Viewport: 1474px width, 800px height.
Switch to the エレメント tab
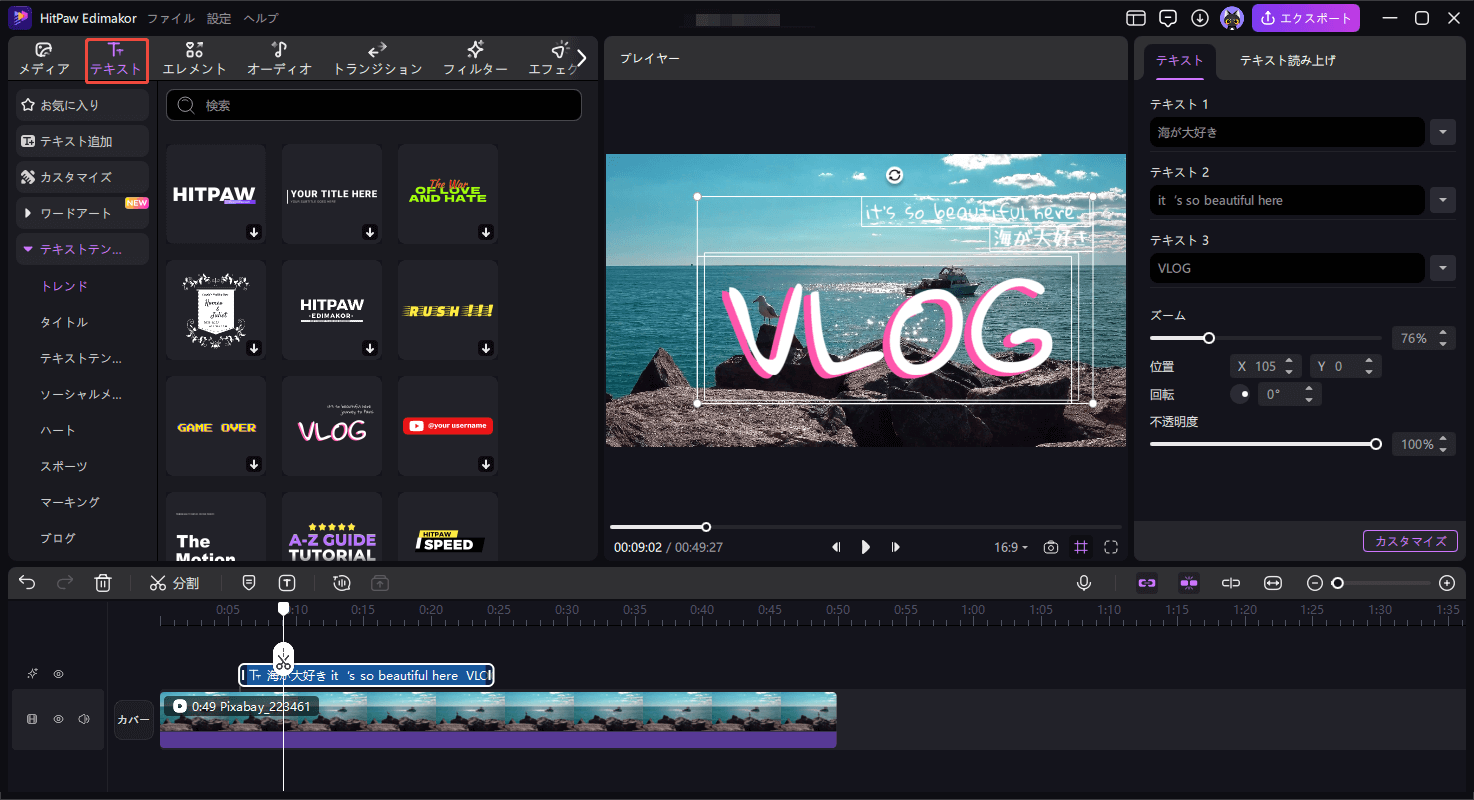pyautogui.click(x=195, y=59)
